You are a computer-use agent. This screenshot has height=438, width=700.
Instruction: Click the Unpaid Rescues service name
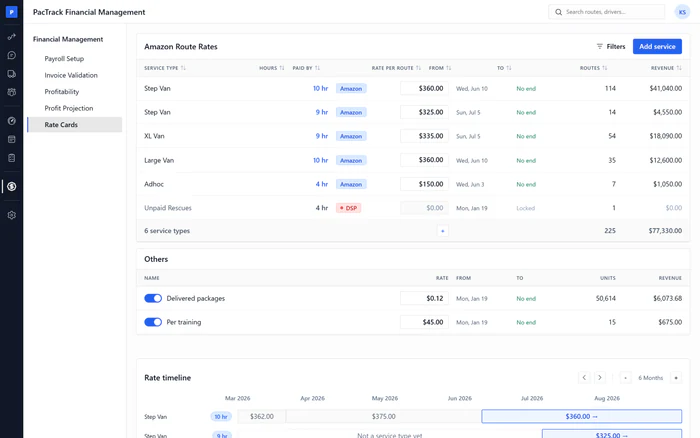click(x=168, y=208)
